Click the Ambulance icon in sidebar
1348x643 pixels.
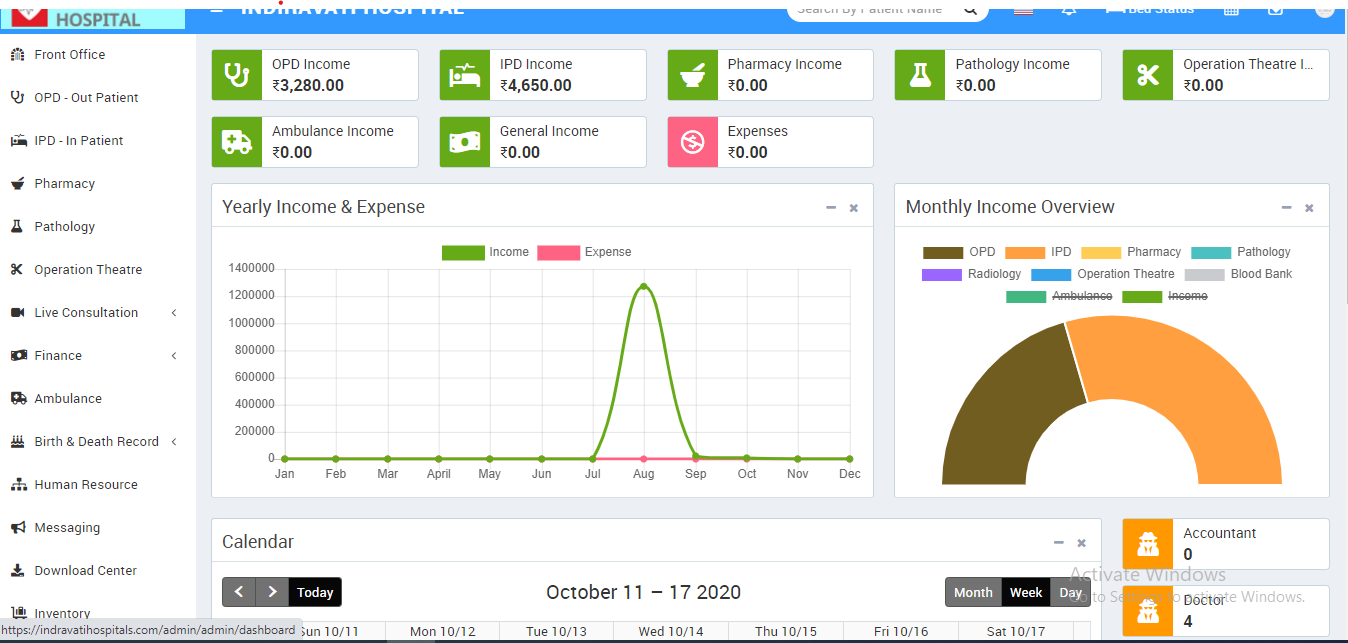tap(18, 399)
